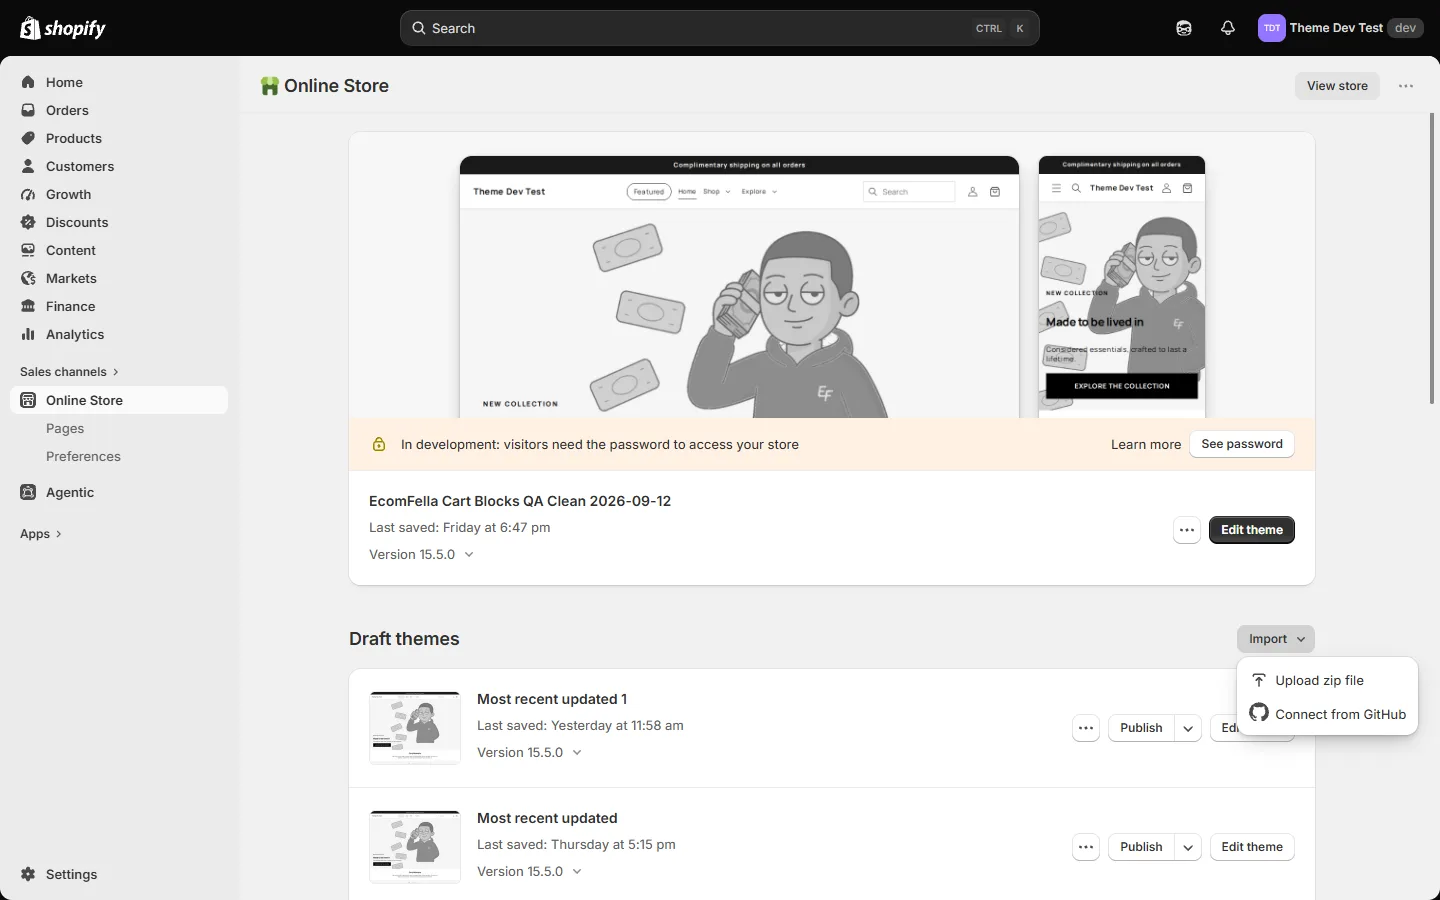Open Version dropdown for Most recent updated 1
This screenshot has height=900, width=1440.
[x=529, y=752]
